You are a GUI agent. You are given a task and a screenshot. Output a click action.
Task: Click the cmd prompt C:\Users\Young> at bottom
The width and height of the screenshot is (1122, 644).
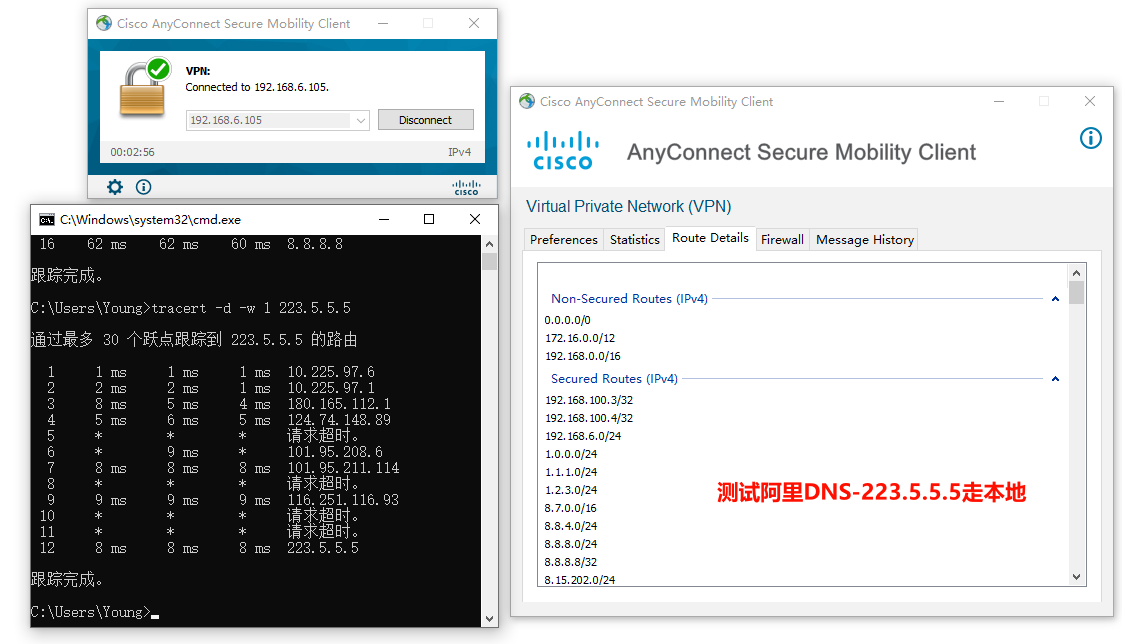91,612
